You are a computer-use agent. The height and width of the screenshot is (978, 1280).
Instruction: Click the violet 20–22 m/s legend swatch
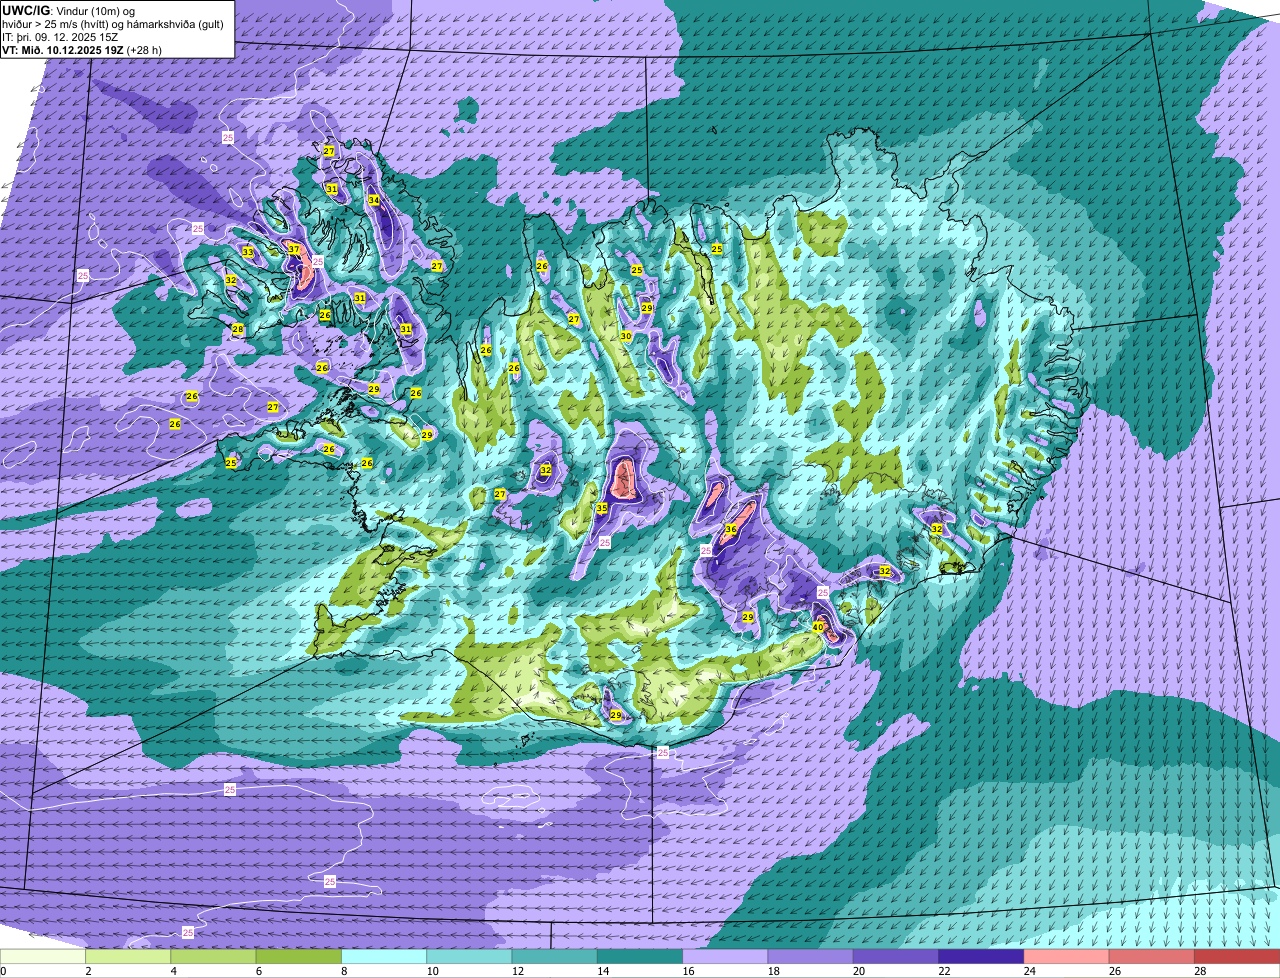click(896, 957)
